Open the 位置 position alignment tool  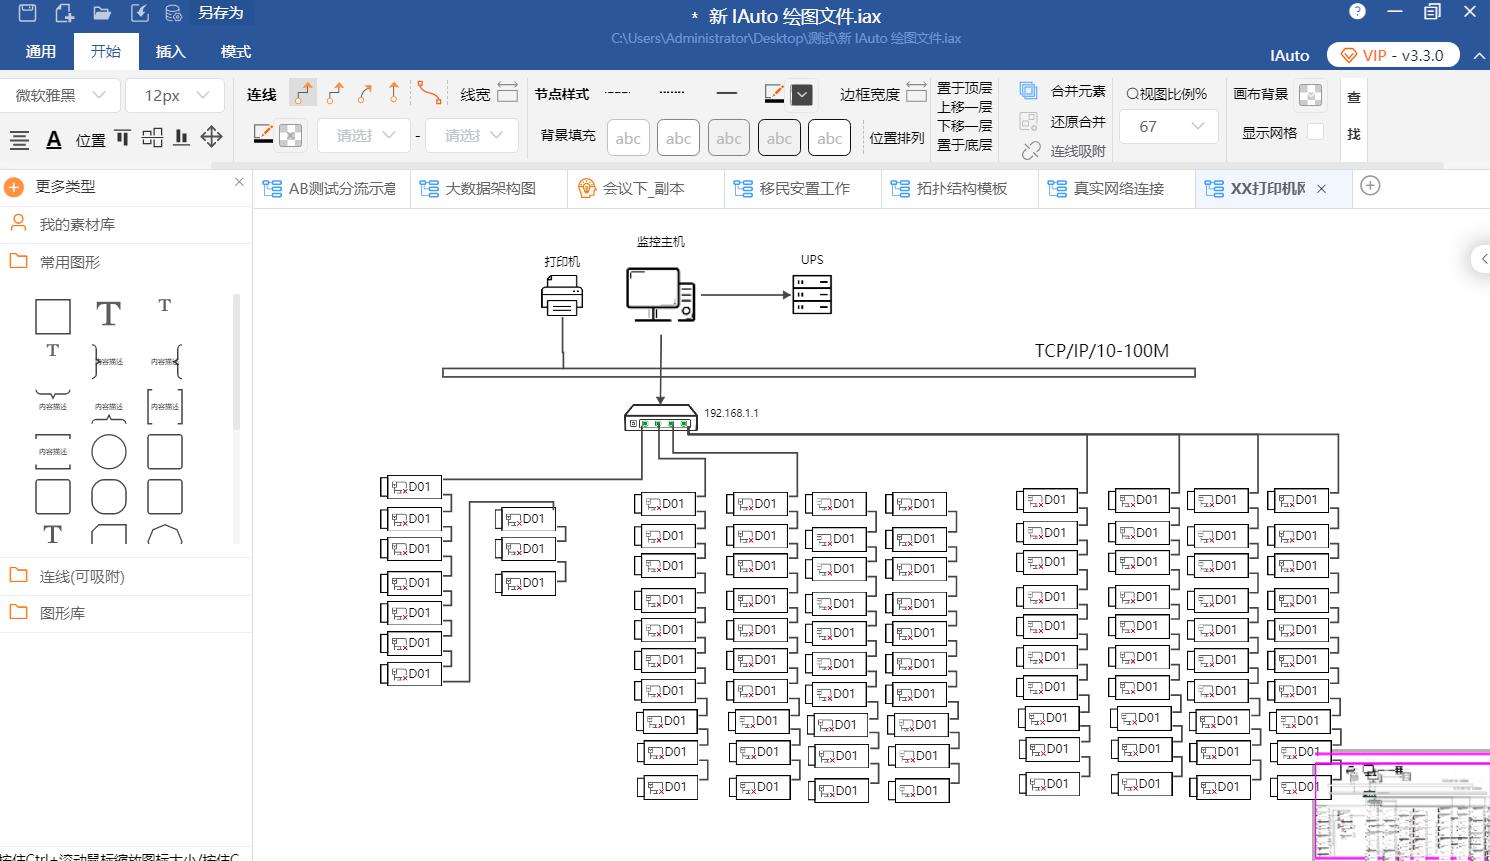coord(89,140)
